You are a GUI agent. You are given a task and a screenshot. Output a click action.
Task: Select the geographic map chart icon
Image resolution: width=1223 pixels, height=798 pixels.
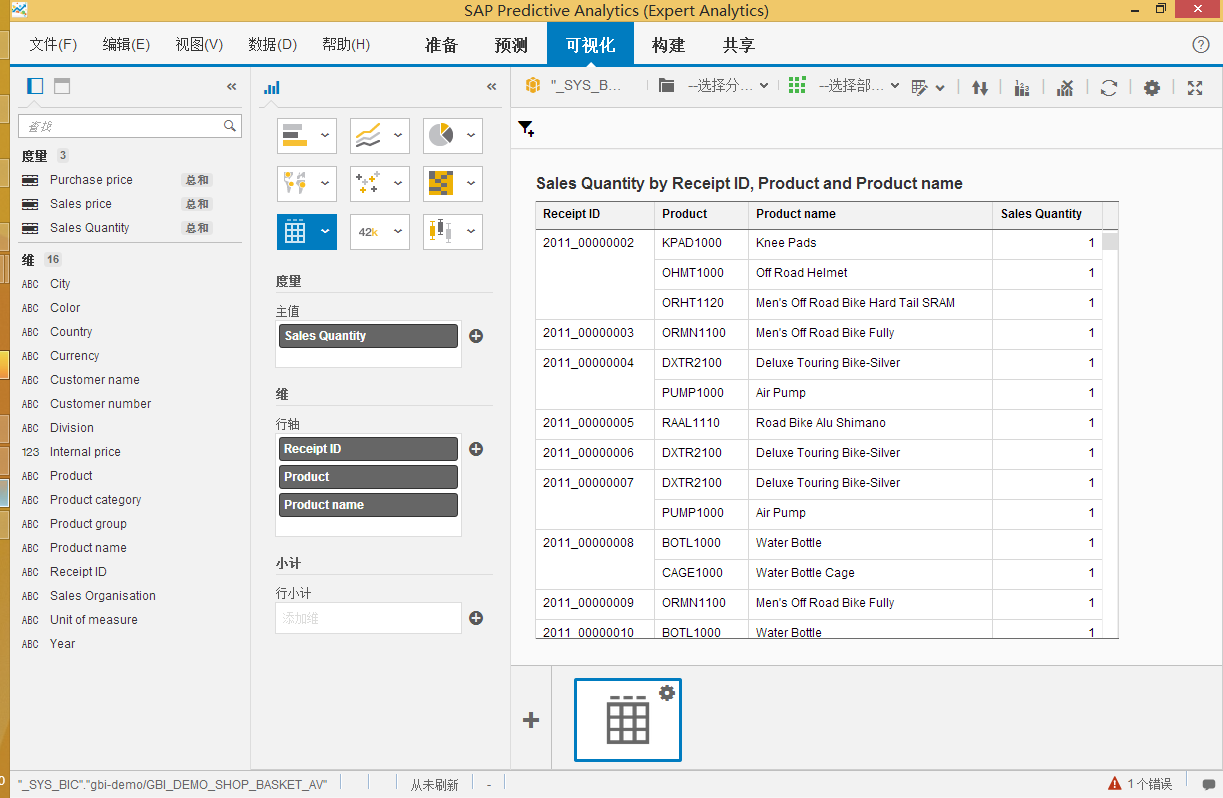pyautogui.click(x=295, y=184)
